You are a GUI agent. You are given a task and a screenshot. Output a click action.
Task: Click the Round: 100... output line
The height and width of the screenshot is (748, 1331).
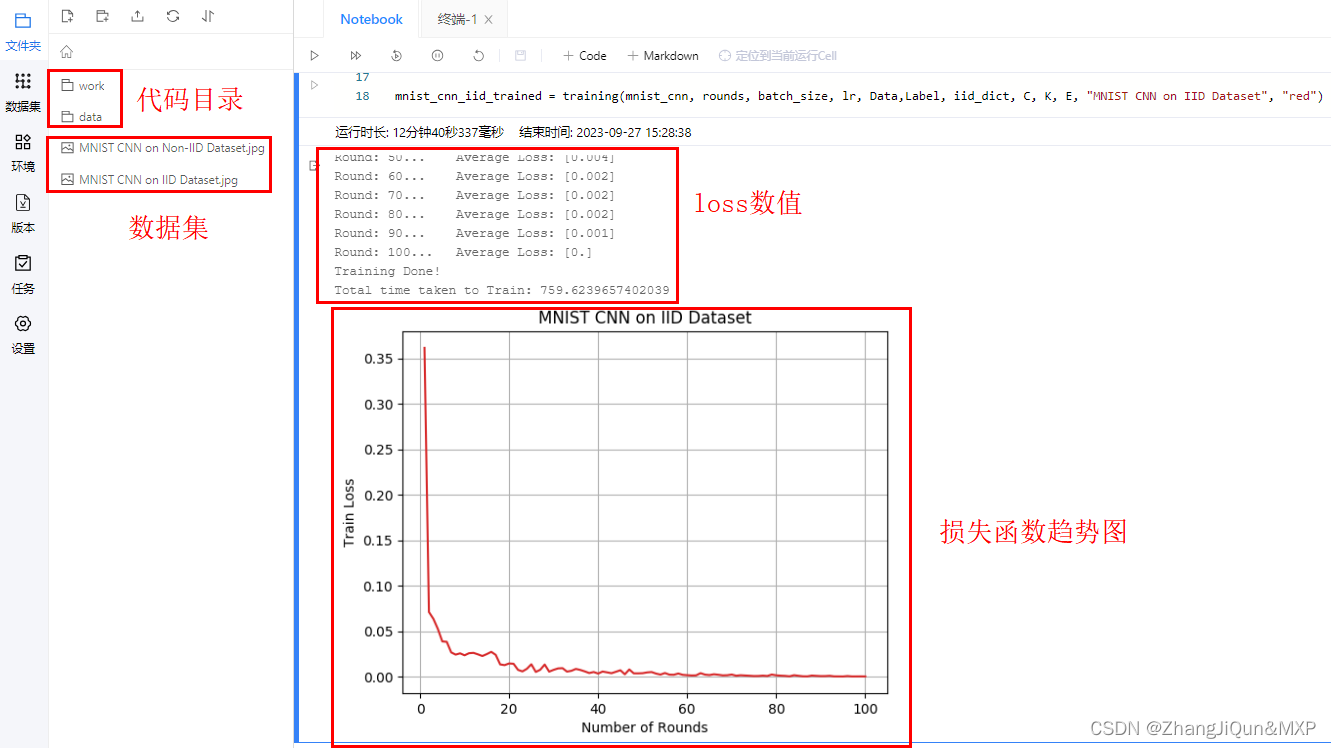point(463,252)
